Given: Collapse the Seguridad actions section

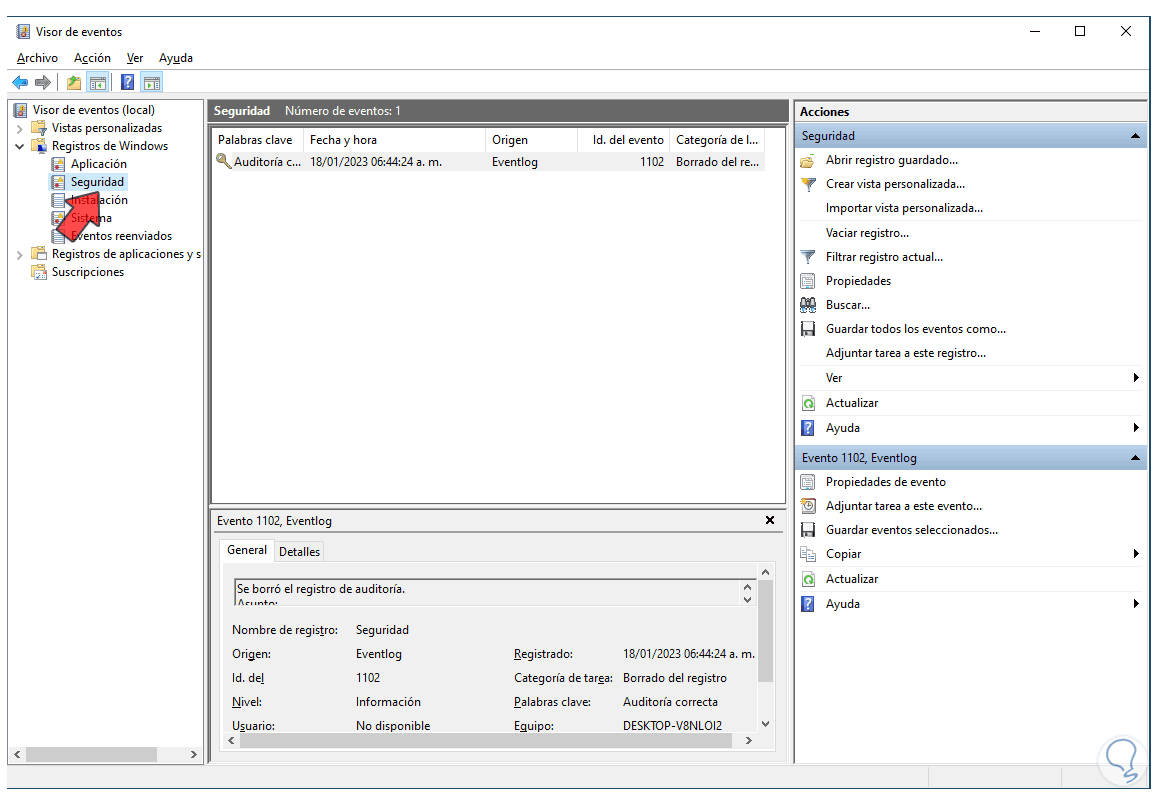Looking at the screenshot, I should [x=1135, y=136].
